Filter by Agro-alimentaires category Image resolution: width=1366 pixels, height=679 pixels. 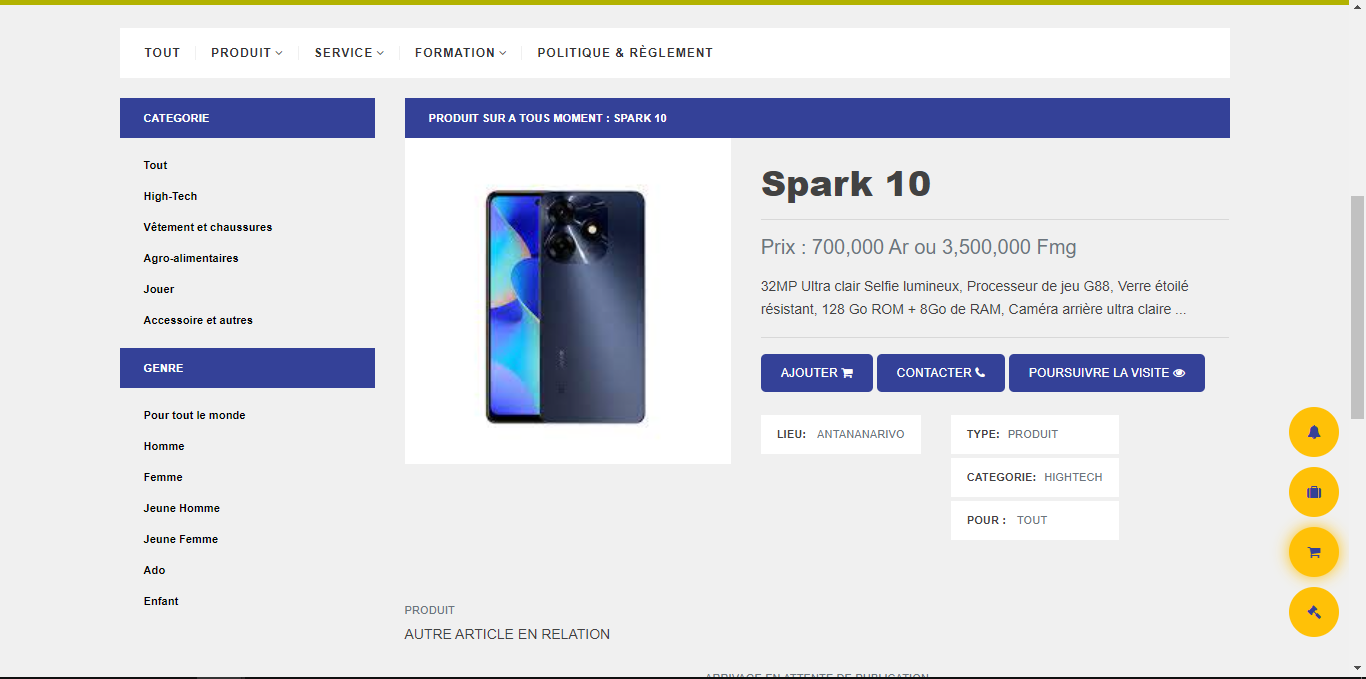tap(191, 259)
